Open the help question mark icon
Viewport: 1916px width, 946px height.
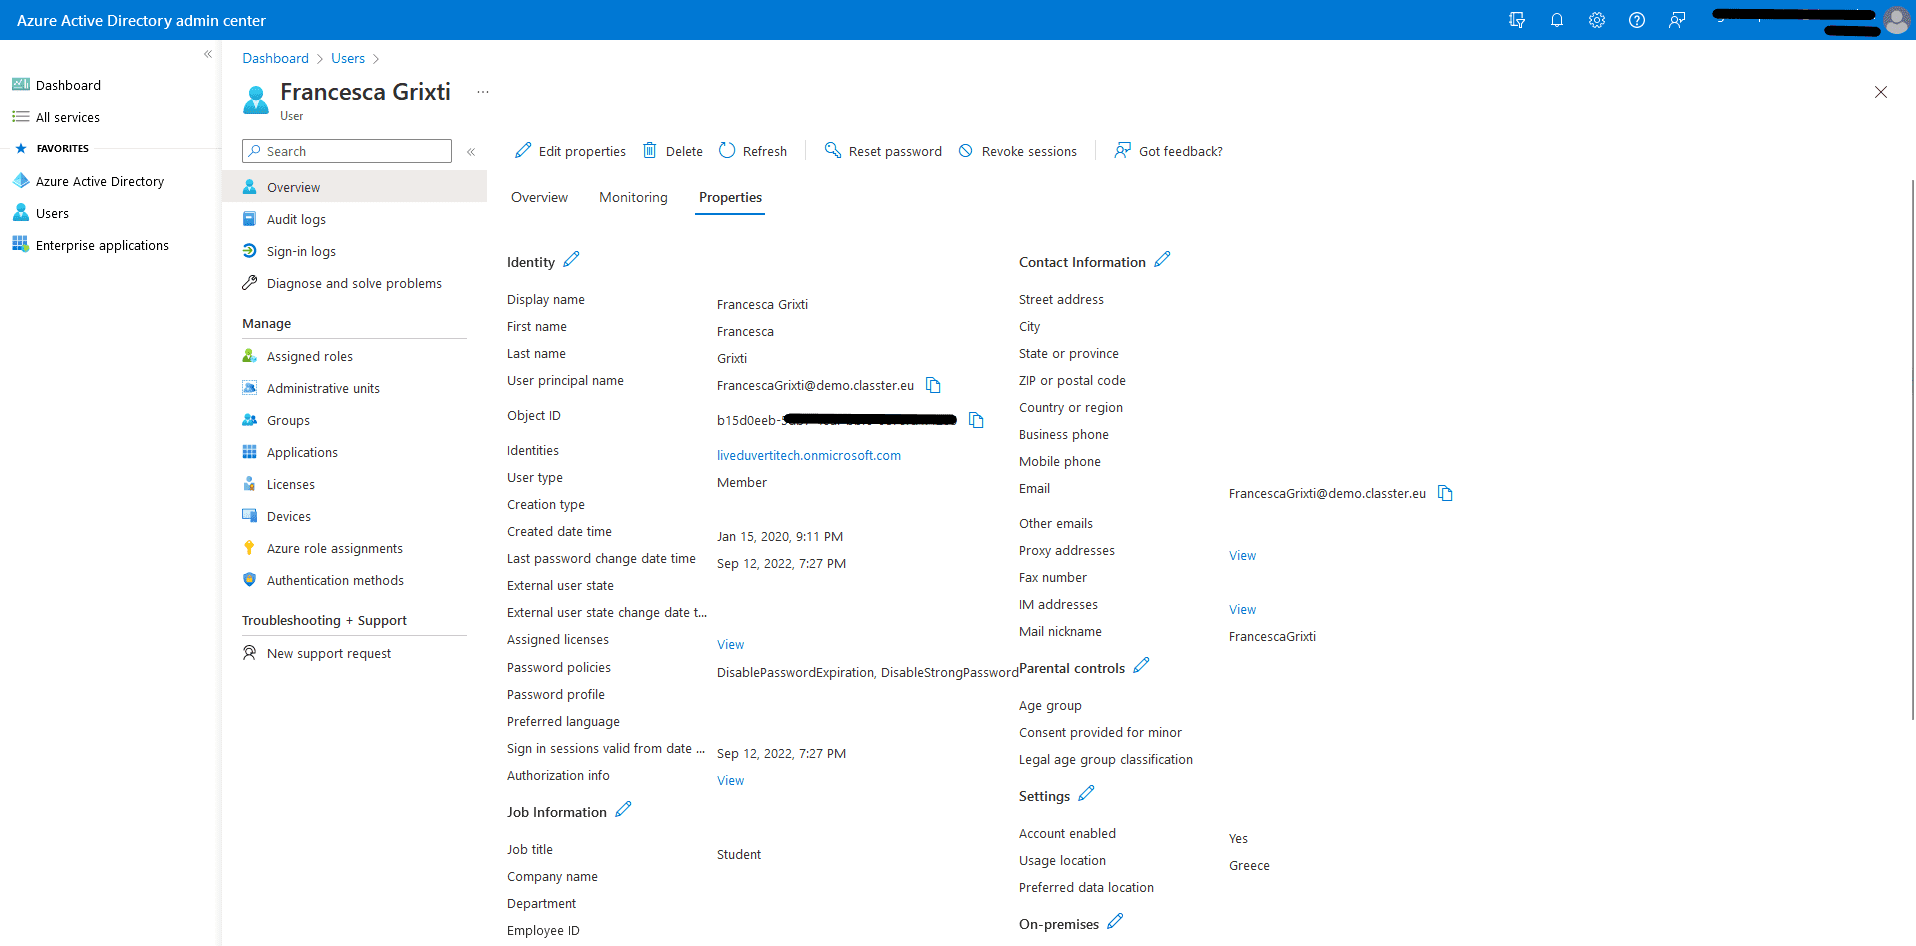[1637, 20]
